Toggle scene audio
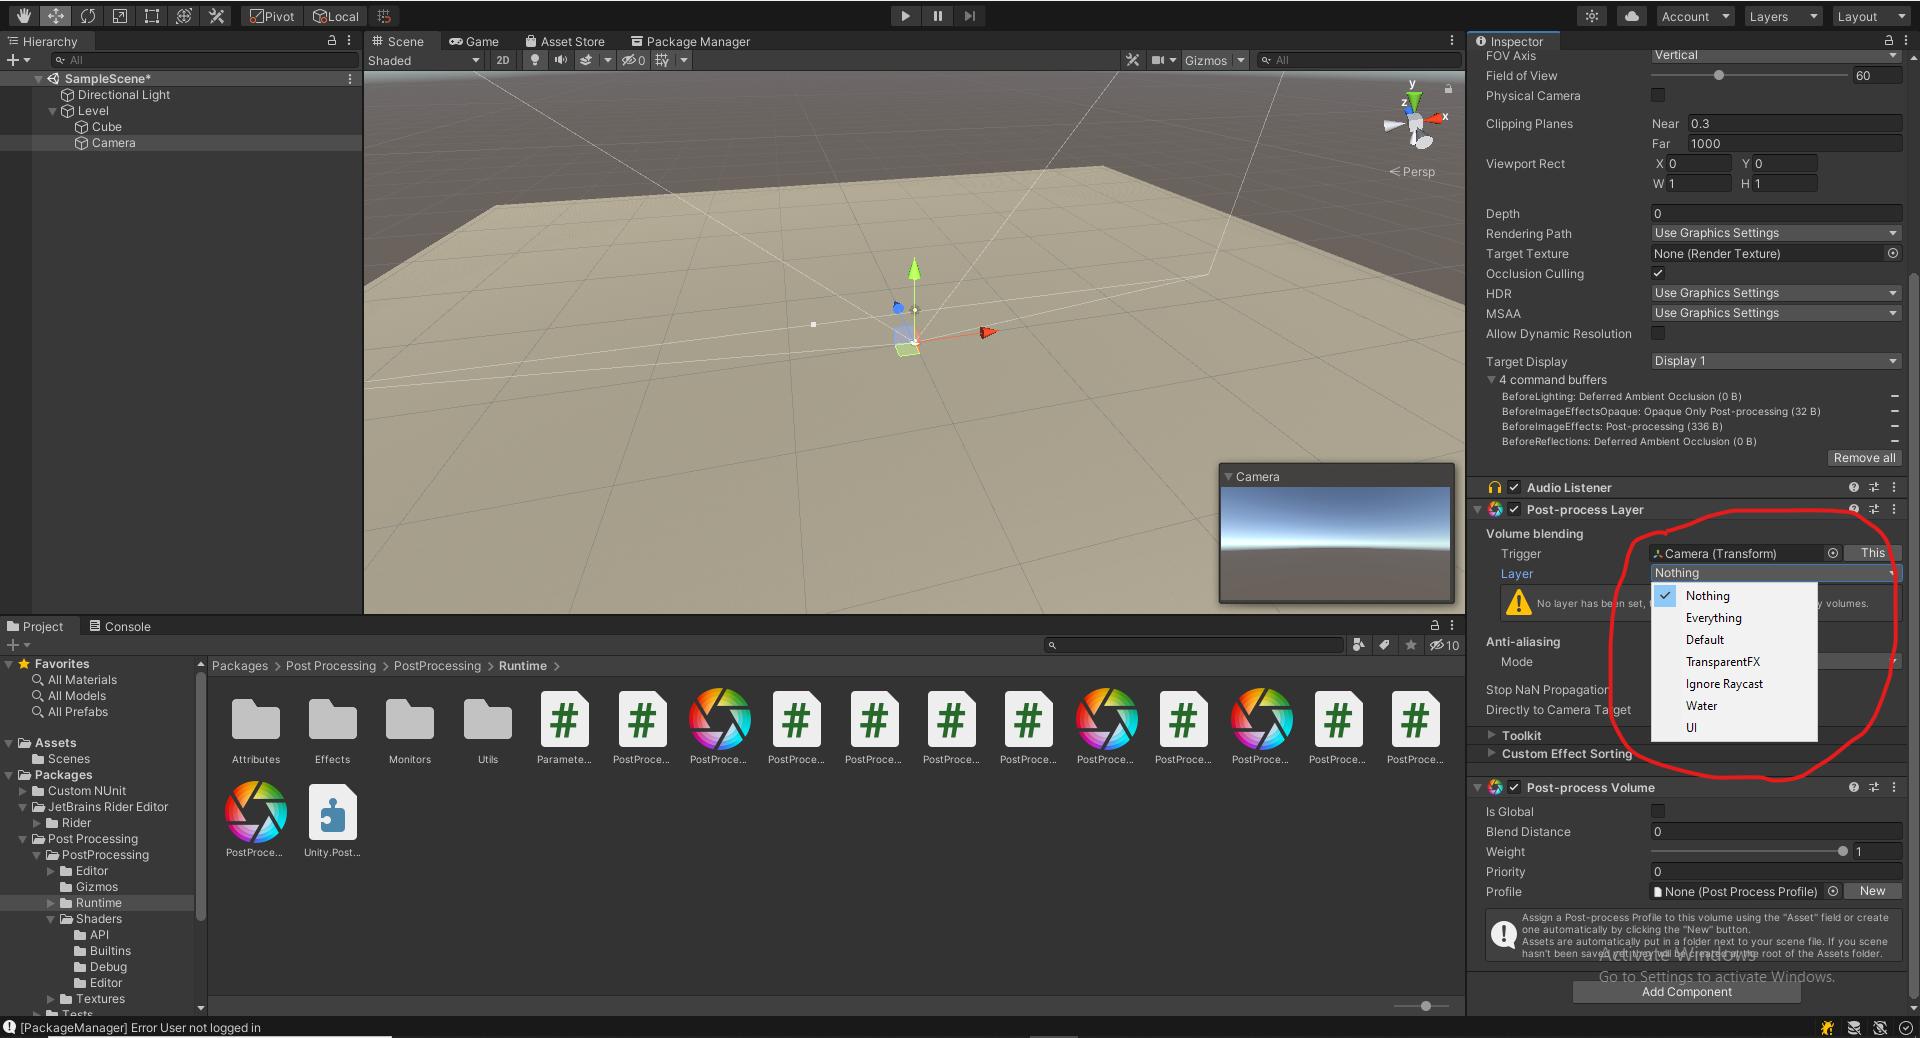This screenshot has height=1038, width=1920. (x=560, y=60)
